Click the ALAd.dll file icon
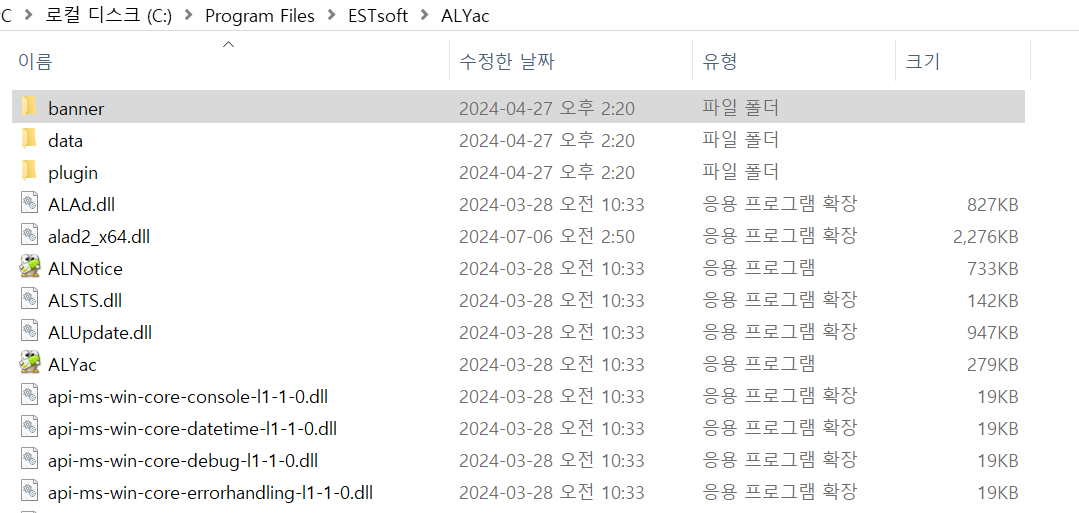Screen dimensions: 1079x513 [29, 204]
